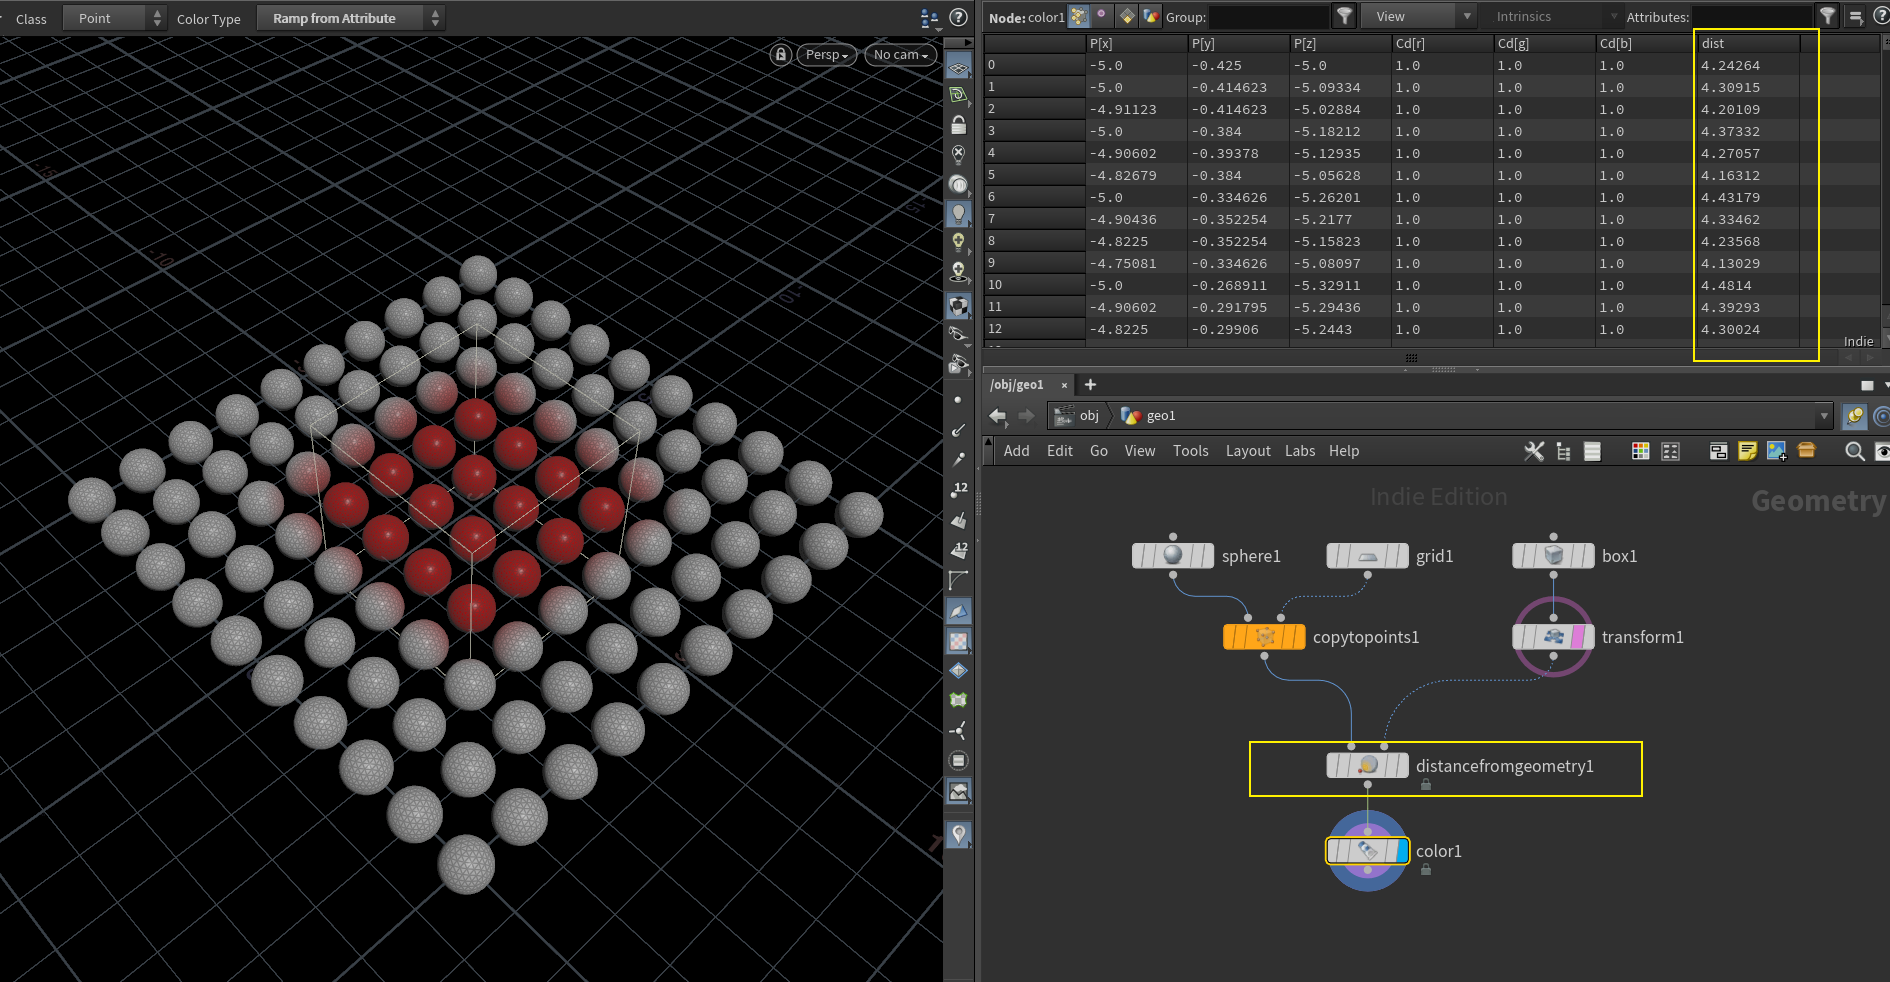Image resolution: width=1890 pixels, height=982 pixels.
Task: Click the green snapping options icon
Action: point(958,96)
